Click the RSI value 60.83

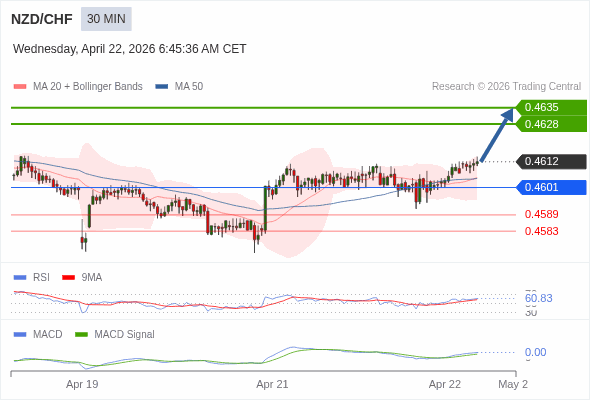point(538,298)
